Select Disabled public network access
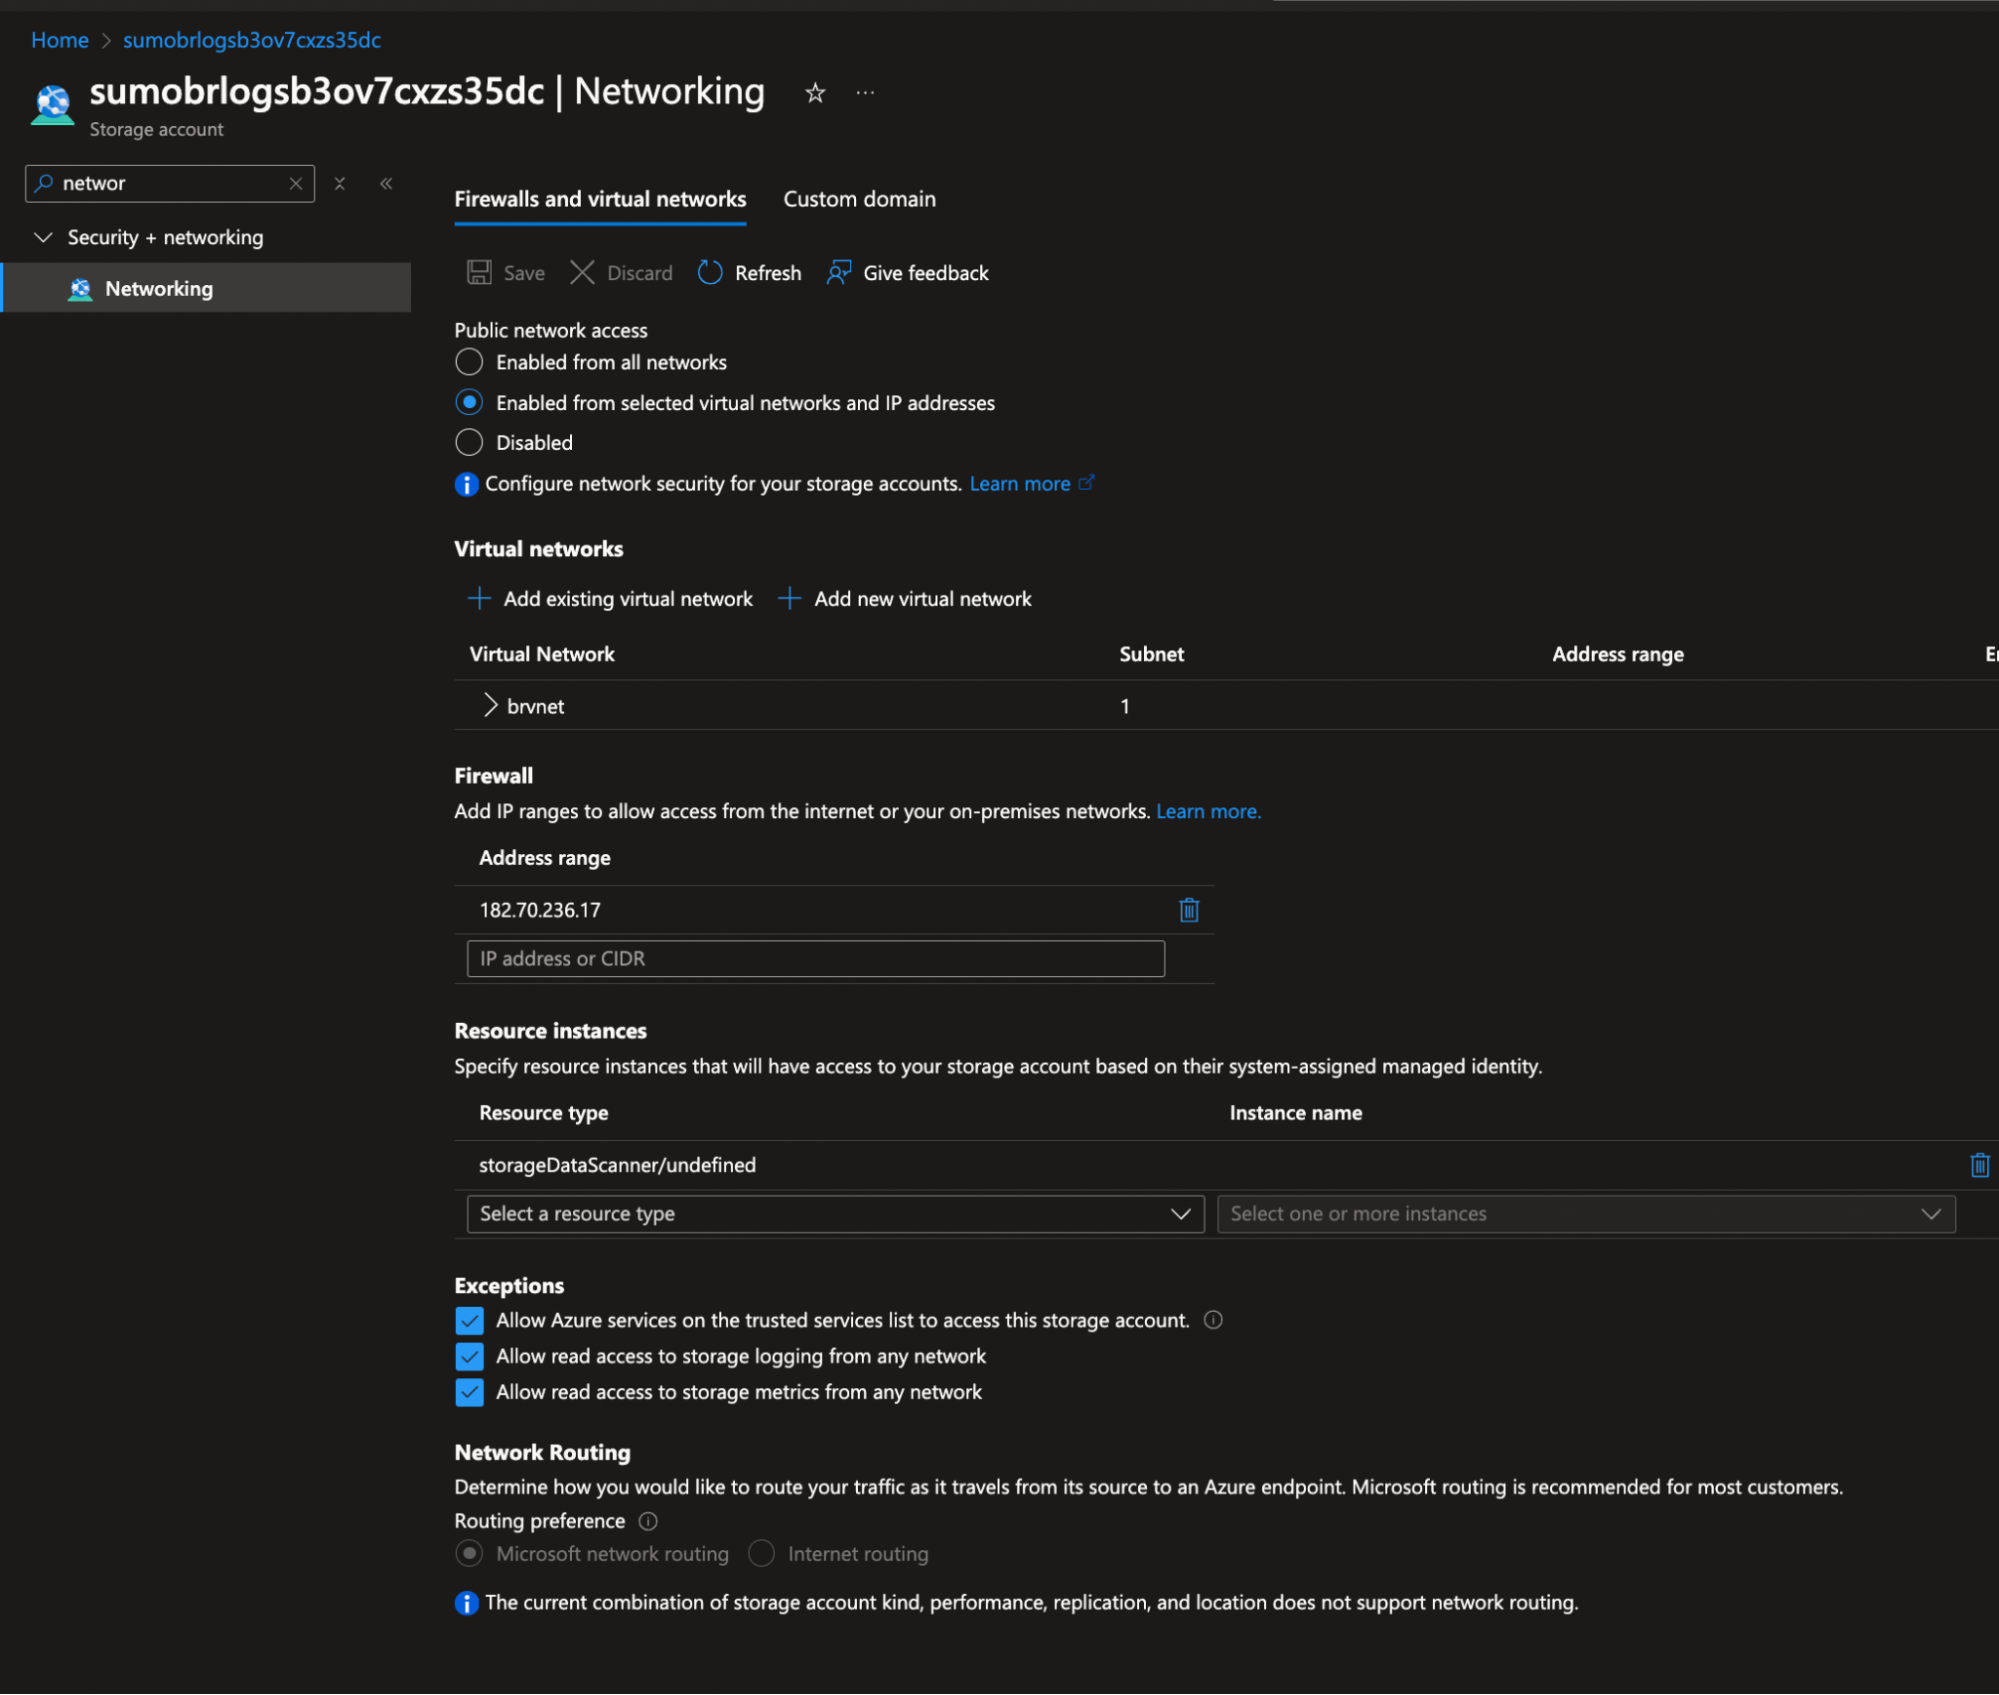 pos(469,442)
